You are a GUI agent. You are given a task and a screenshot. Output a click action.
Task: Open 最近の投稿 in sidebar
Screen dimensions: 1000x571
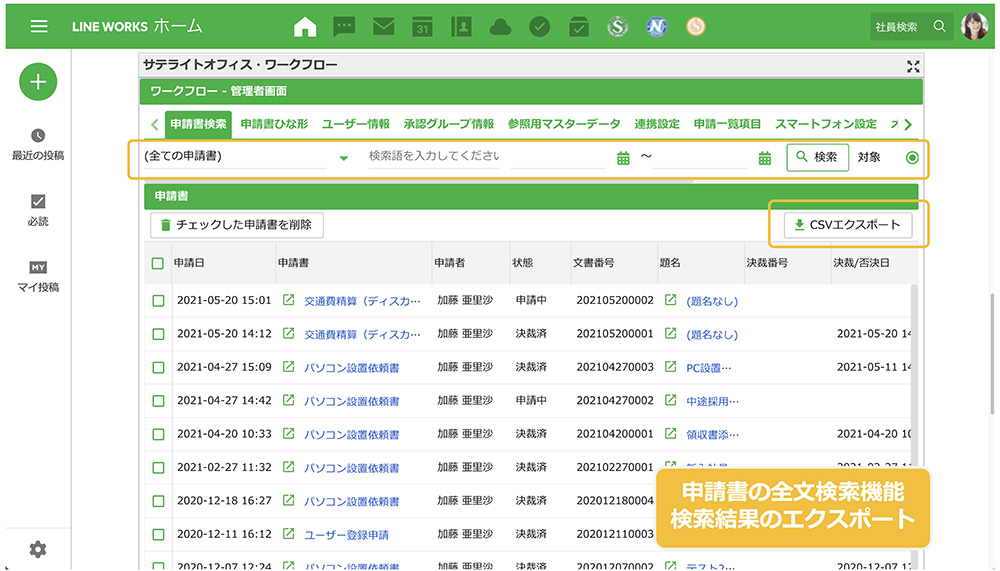[x=38, y=145]
